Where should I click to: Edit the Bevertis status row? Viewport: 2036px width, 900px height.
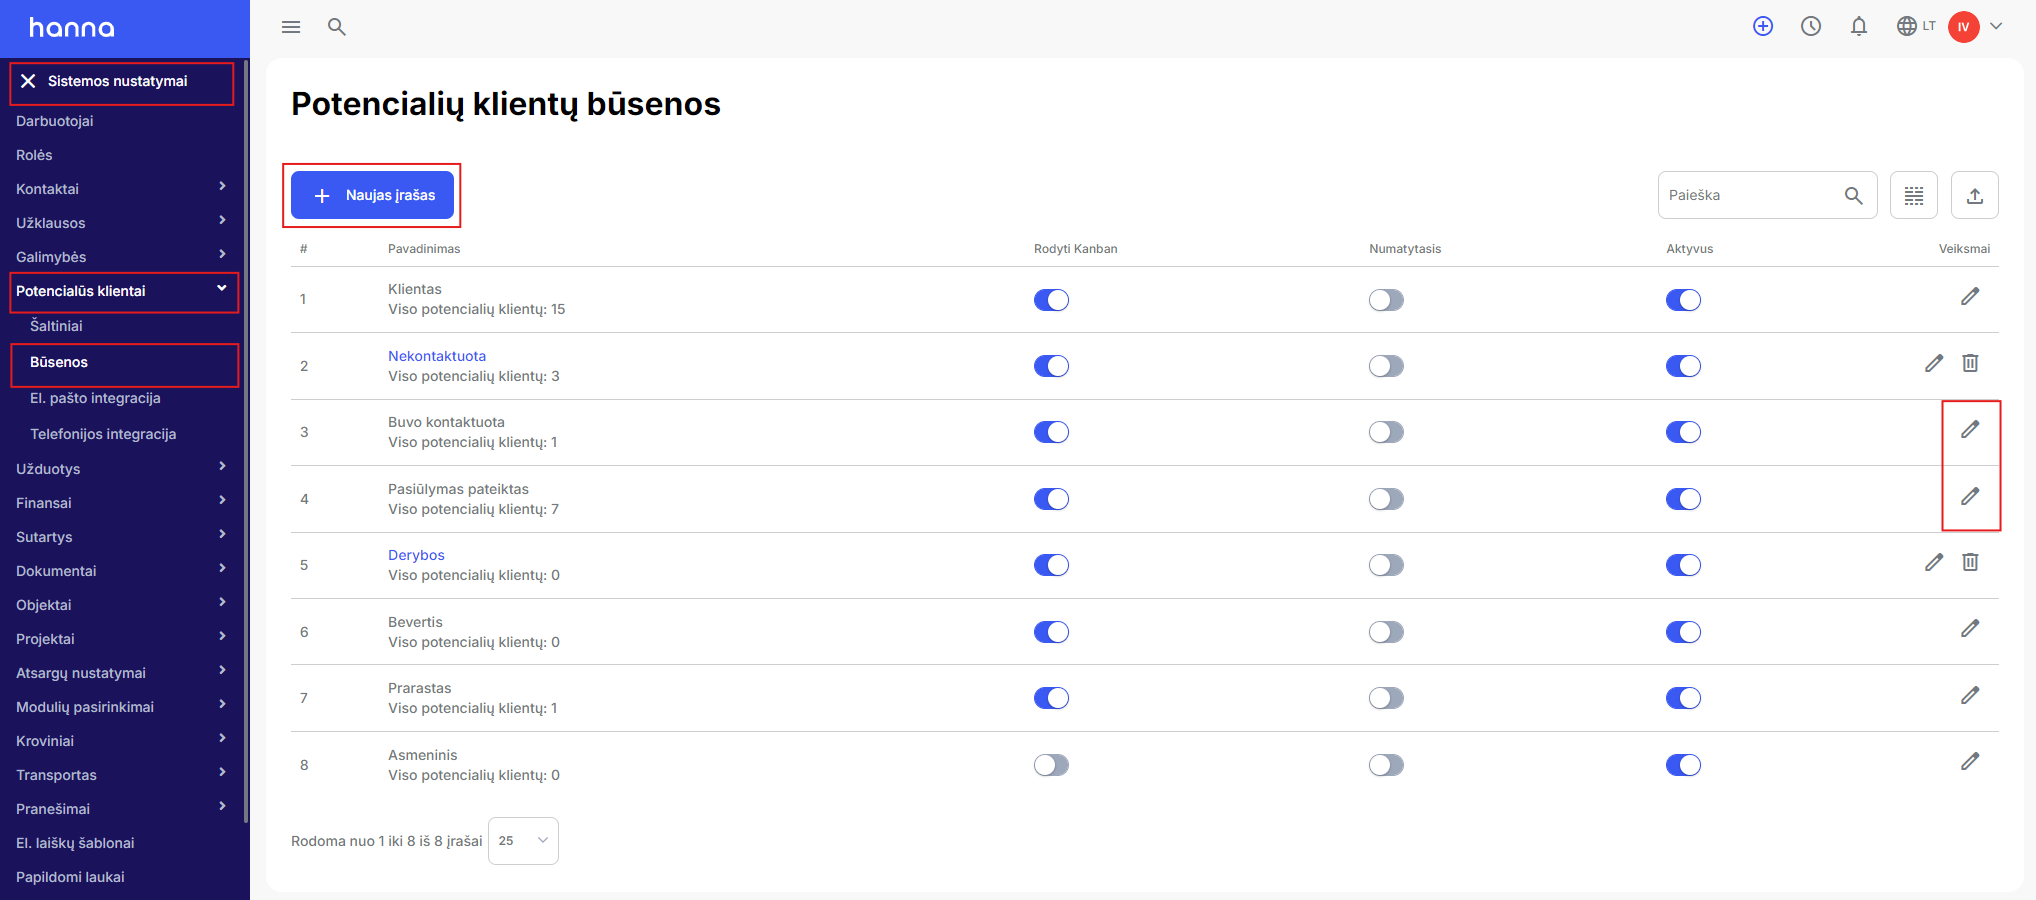[x=1970, y=629]
